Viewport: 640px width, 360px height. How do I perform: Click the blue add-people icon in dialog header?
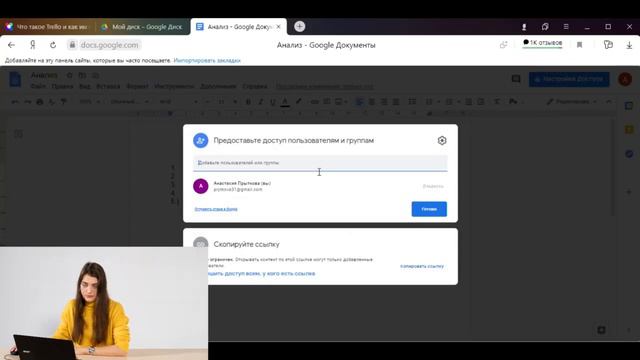pyautogui.click(x=200, y=140)
